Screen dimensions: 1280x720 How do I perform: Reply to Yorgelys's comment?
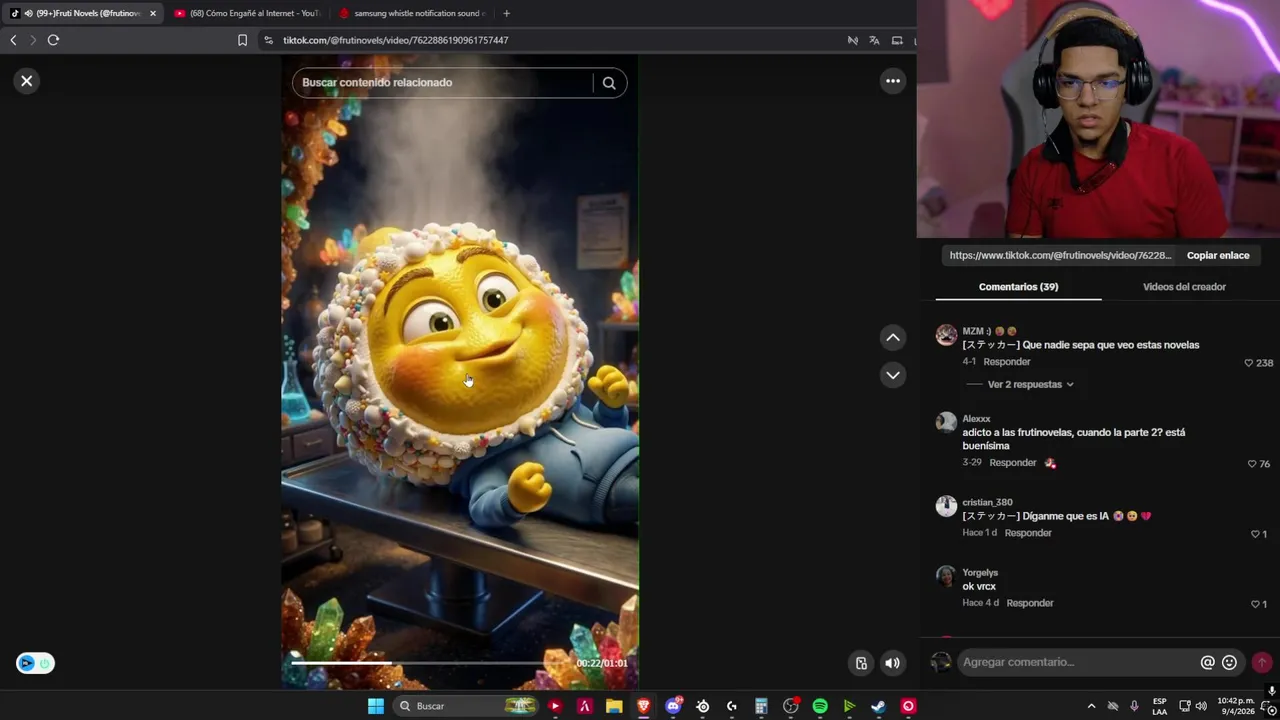pyautogui.click(x=1030, y=603)
